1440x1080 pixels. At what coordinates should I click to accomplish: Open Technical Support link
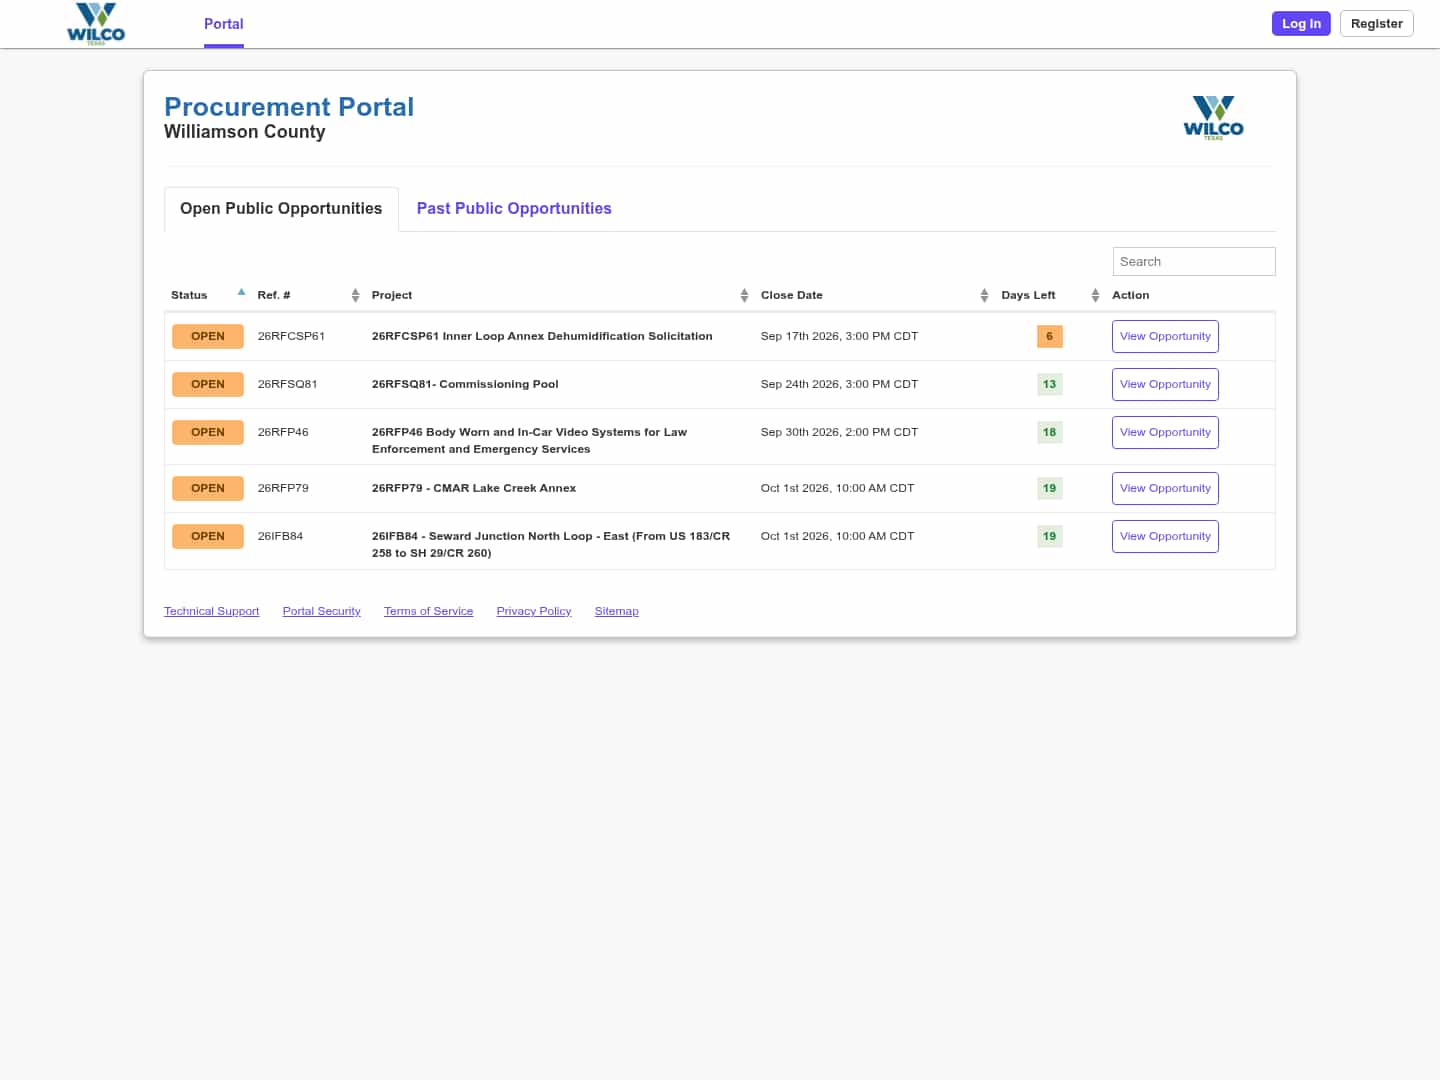tap(211, 611)
